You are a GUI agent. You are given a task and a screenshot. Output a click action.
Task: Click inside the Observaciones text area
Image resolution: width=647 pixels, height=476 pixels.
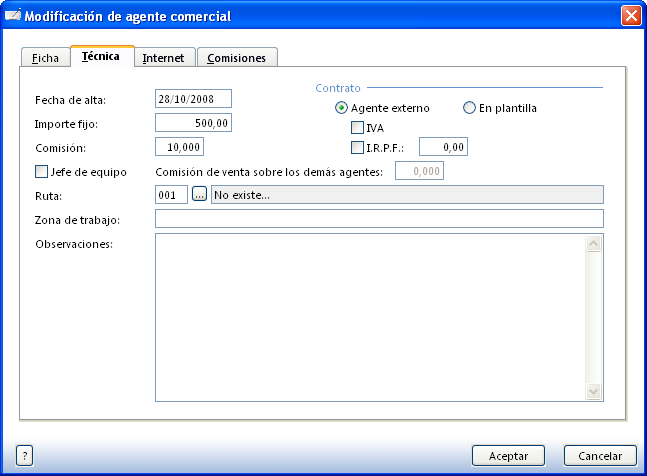[370, 317]
